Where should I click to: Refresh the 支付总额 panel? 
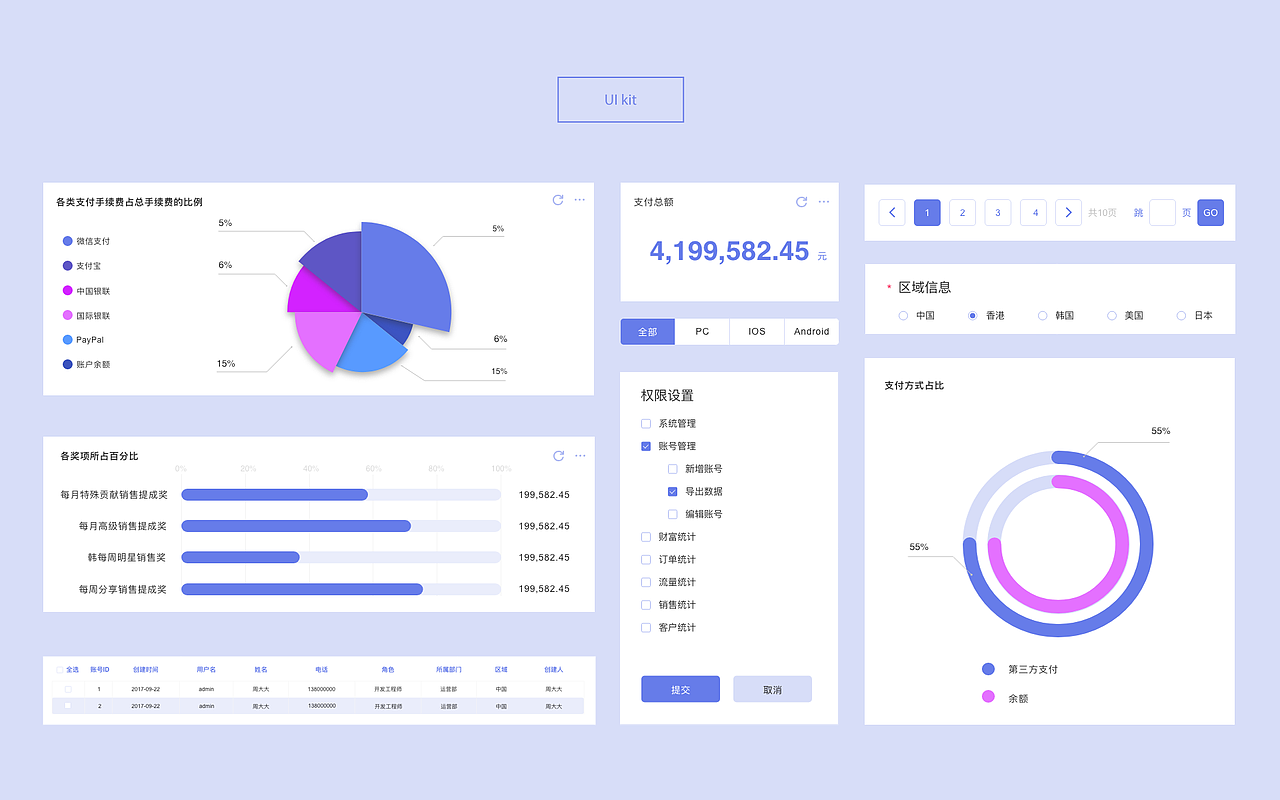(x=801, y=202)
